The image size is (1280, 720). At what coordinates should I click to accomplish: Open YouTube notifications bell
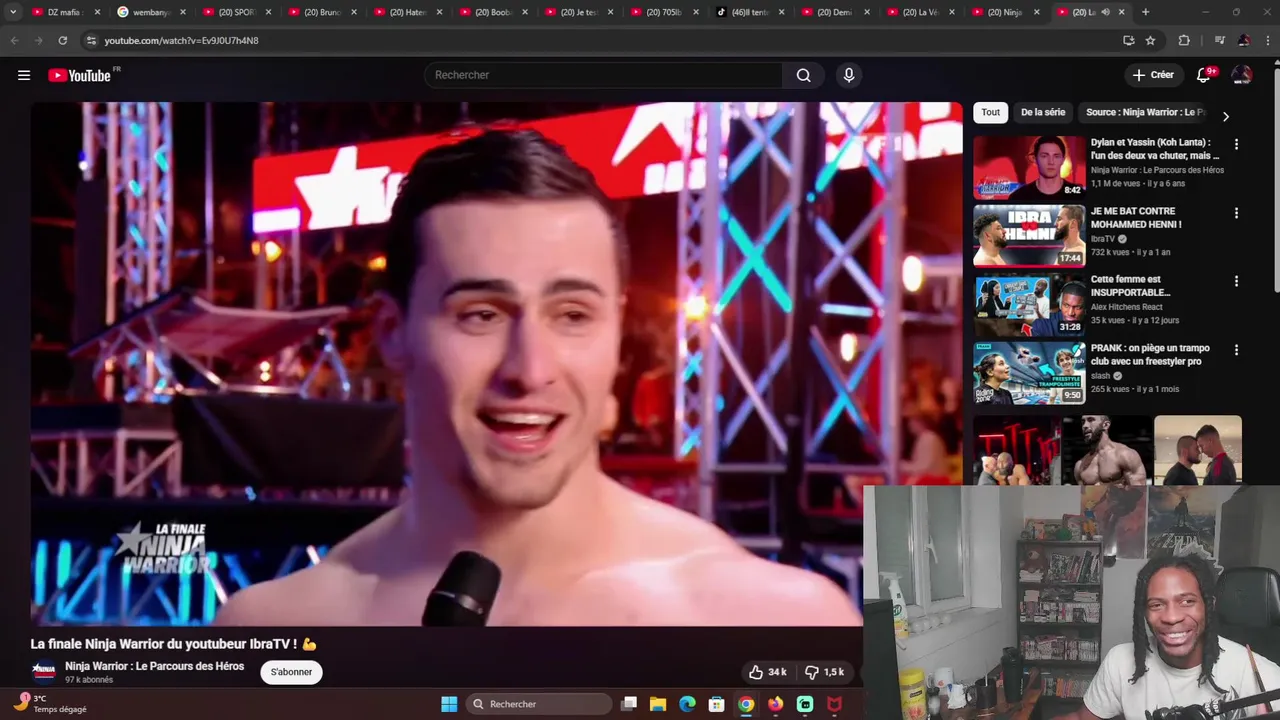tap(1204, 75)
